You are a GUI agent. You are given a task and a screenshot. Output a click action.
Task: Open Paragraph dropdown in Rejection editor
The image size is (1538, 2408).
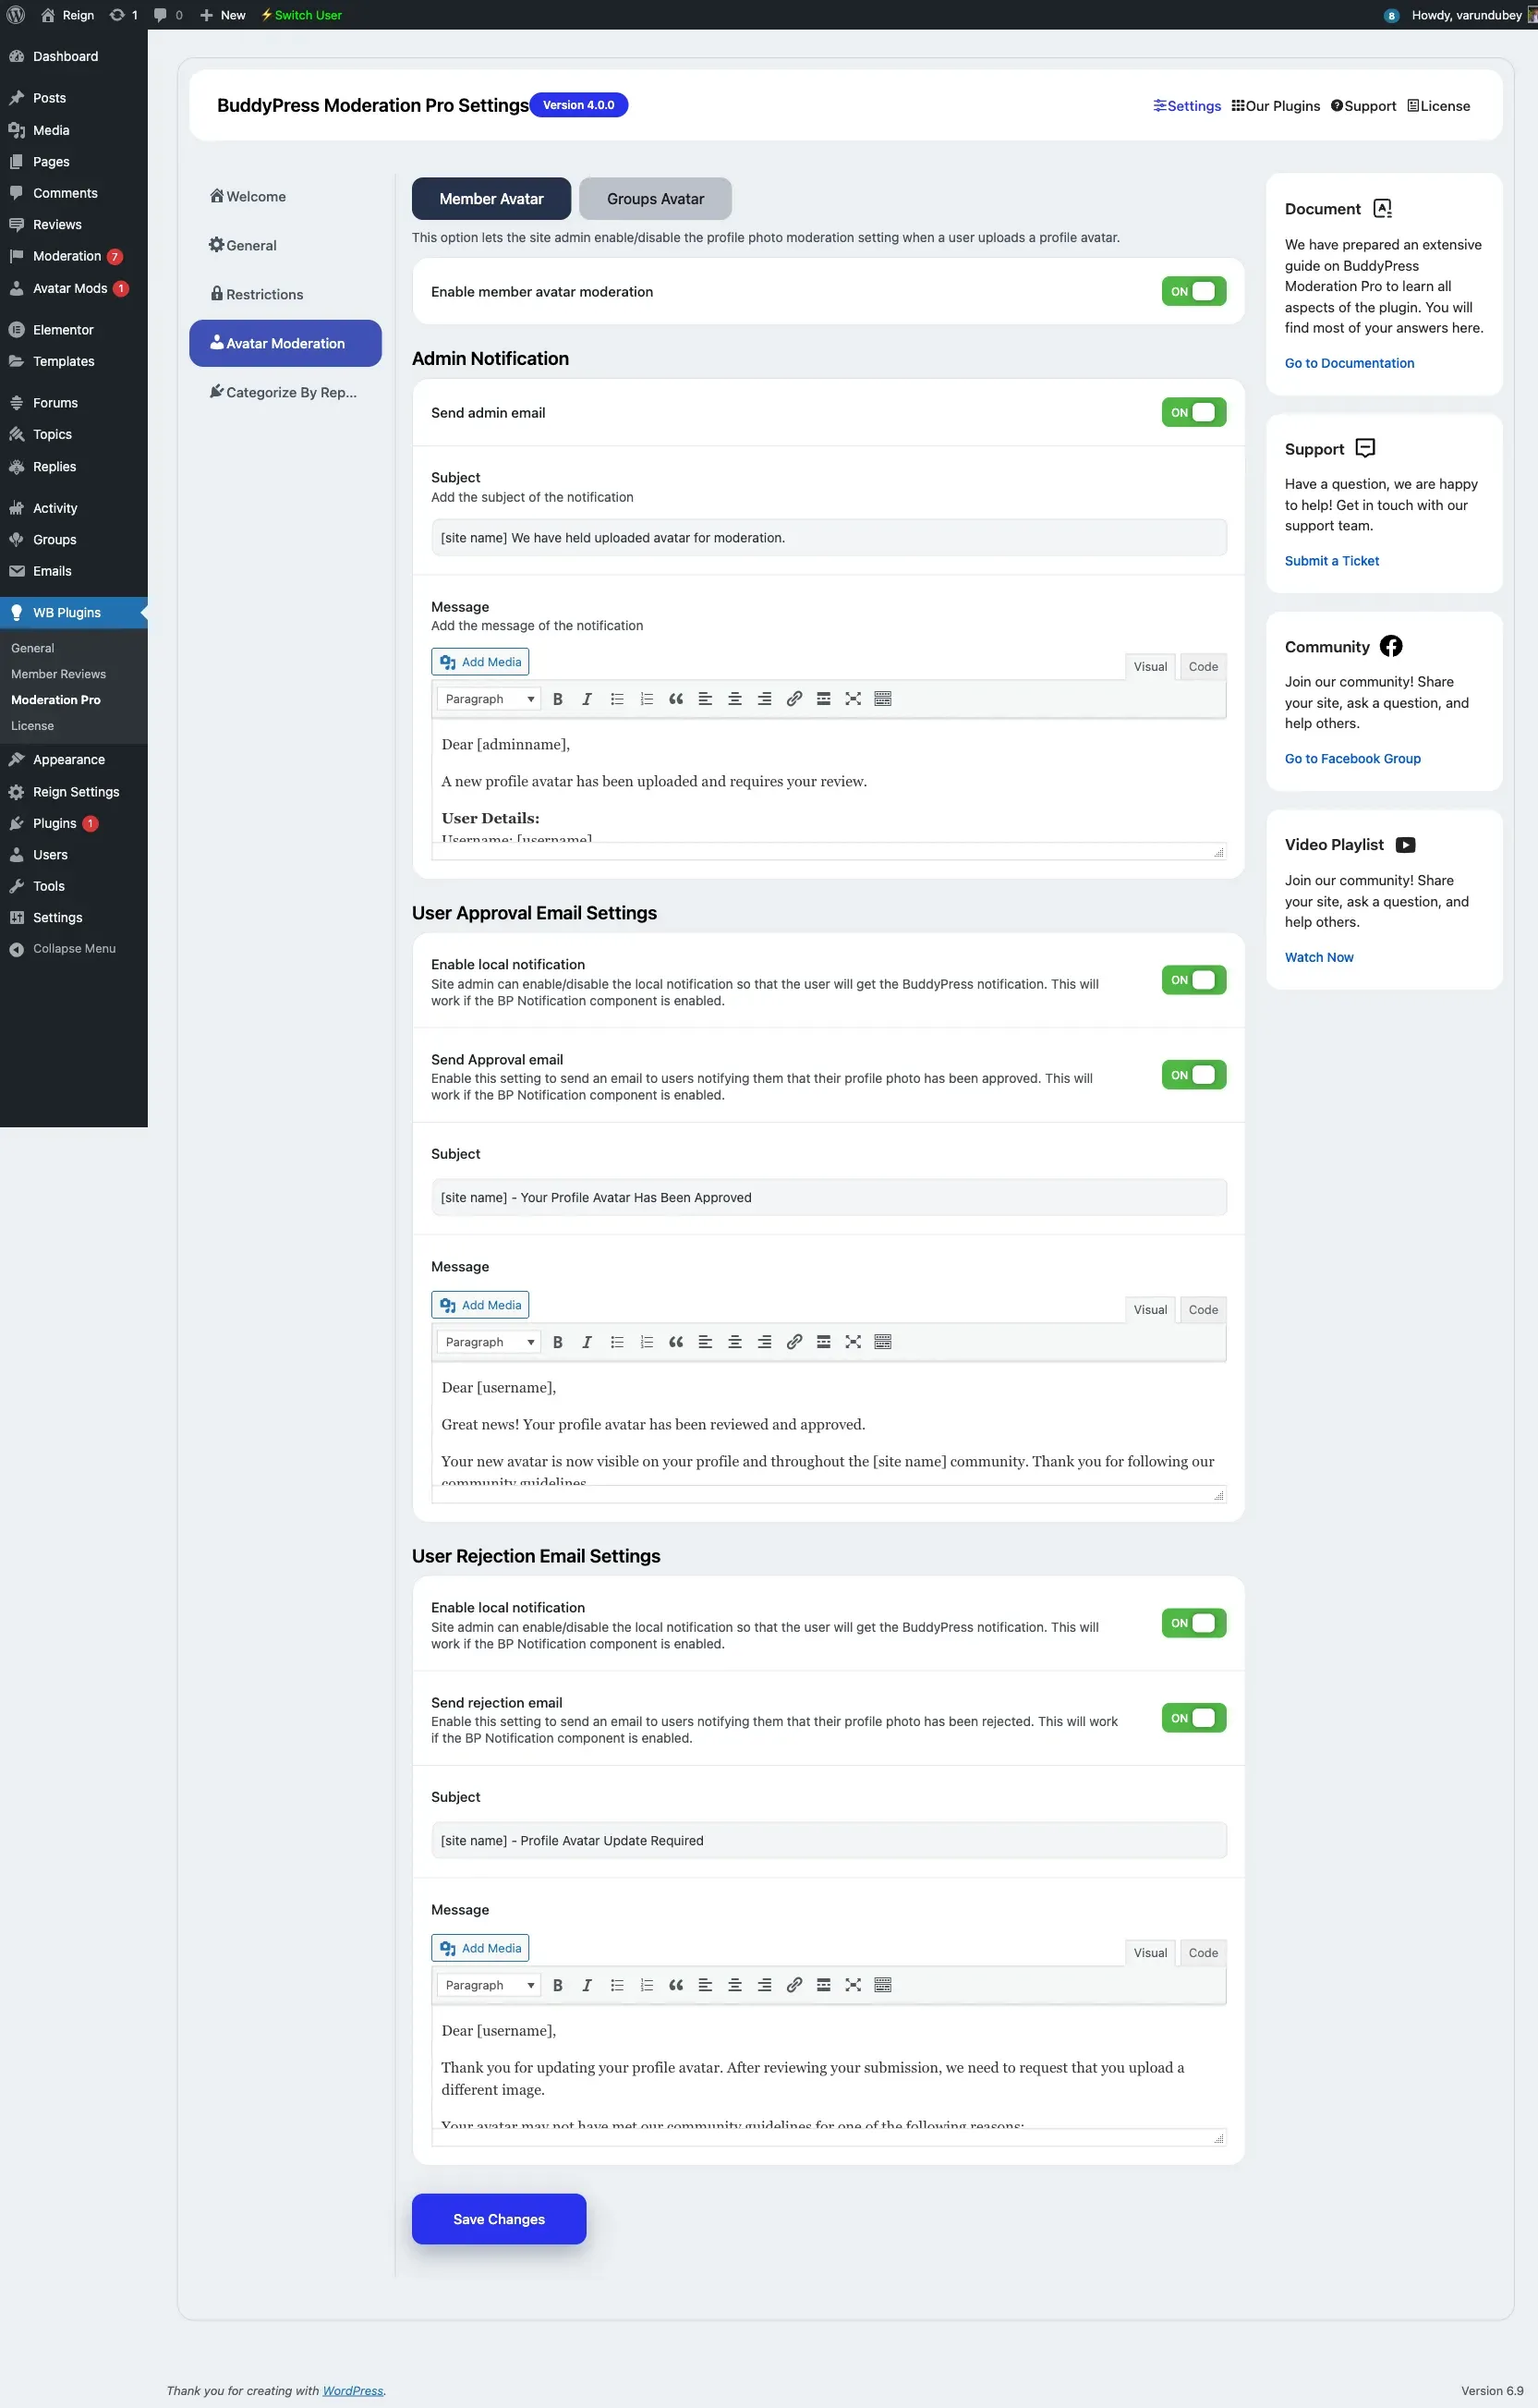(489, 1985)
